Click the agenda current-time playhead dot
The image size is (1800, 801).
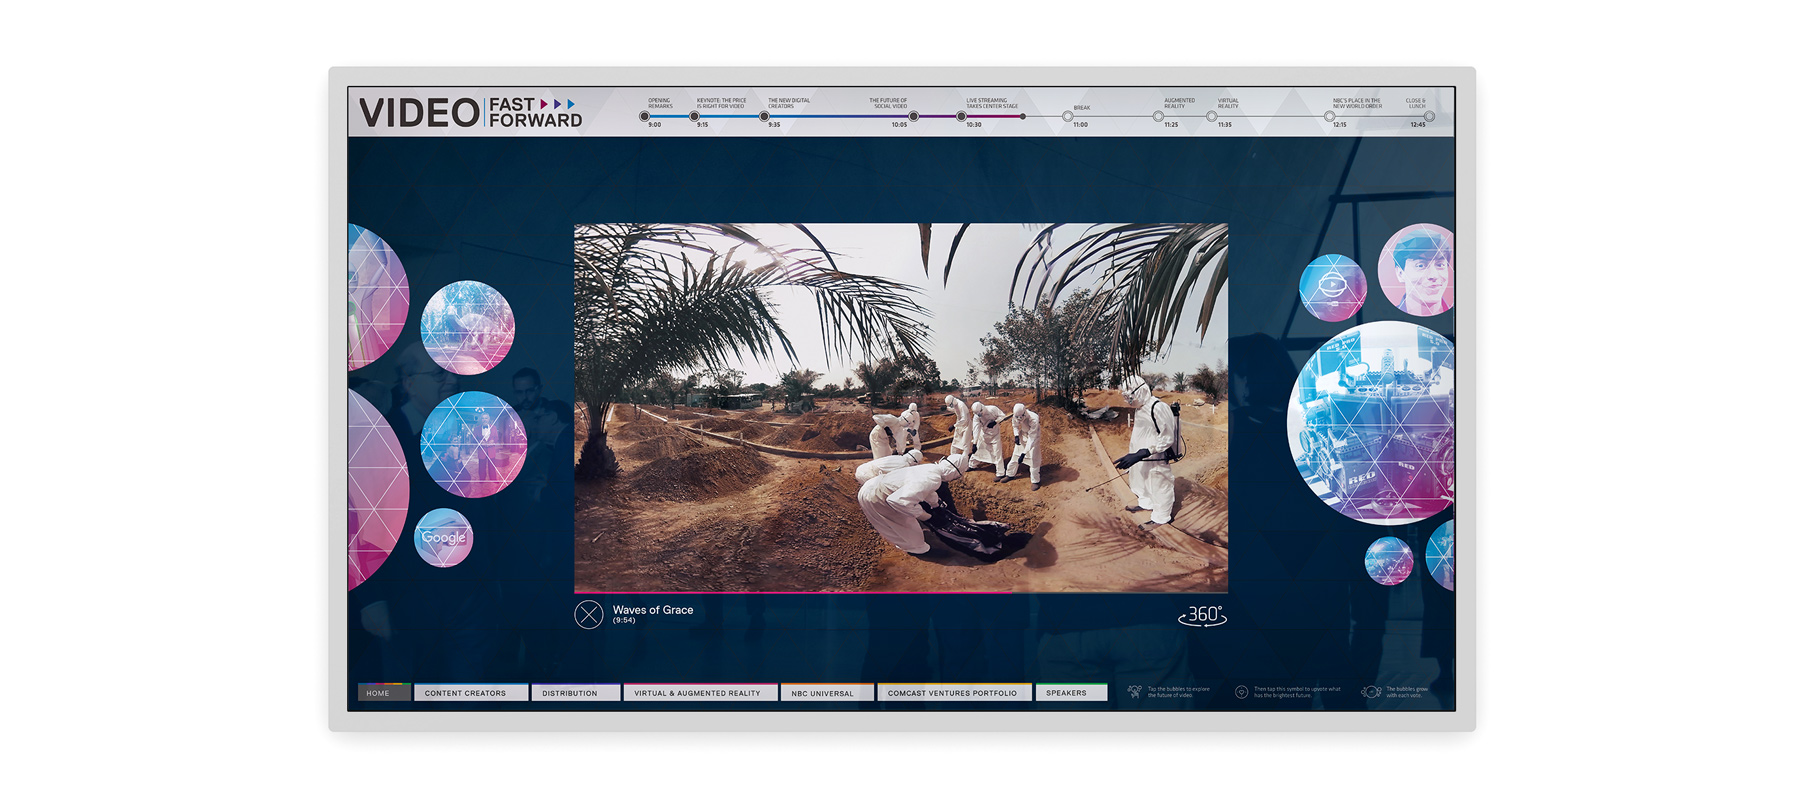tap(1022, 117)
